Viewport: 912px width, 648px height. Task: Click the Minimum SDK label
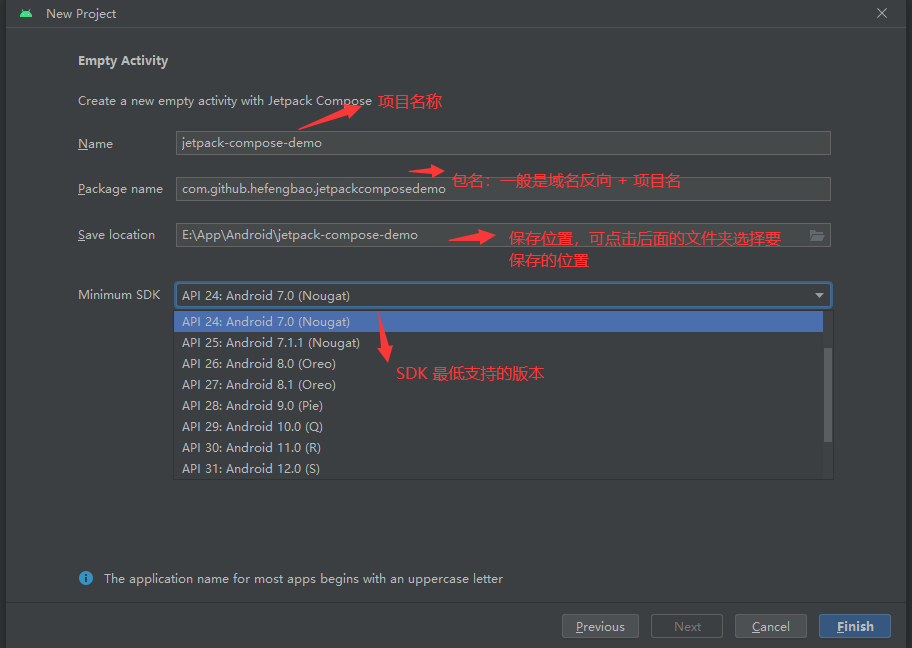coord(119,294)
